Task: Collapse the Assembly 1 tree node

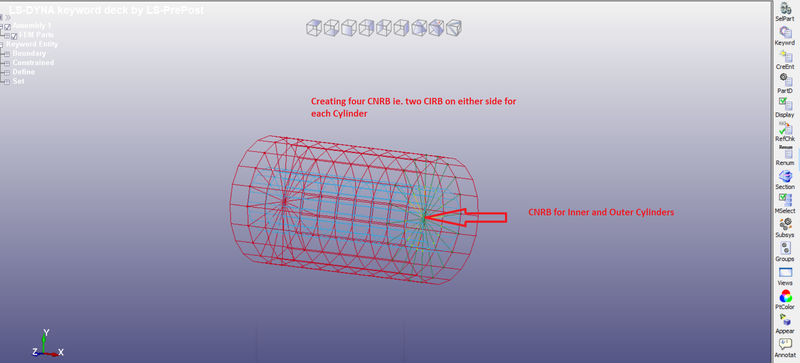Action: coord(2,26)
